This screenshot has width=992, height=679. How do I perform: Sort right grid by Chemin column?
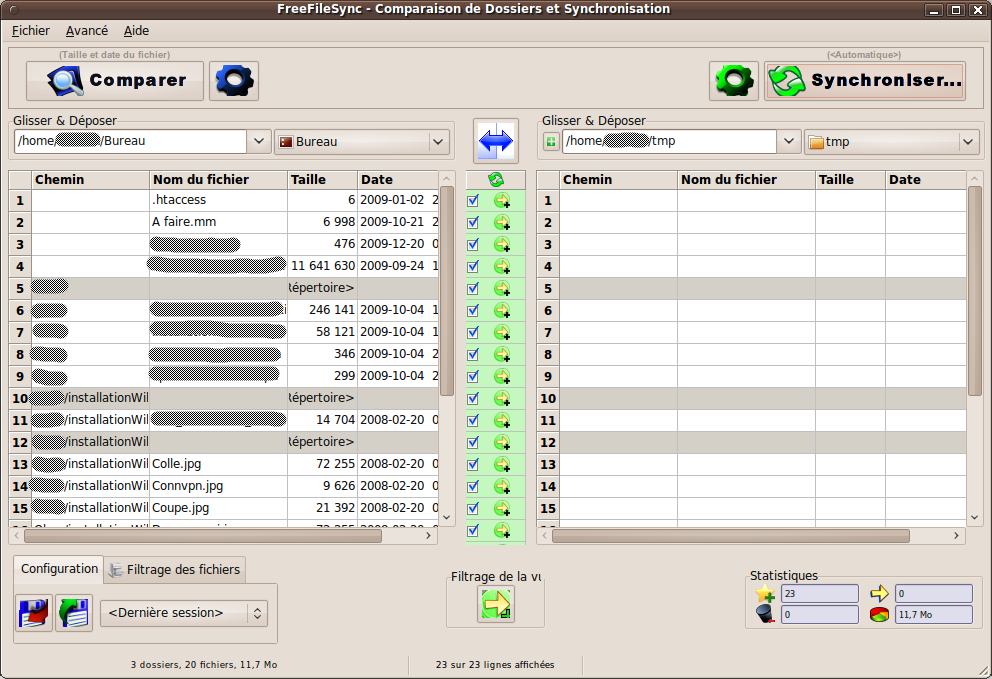[619, 180]
